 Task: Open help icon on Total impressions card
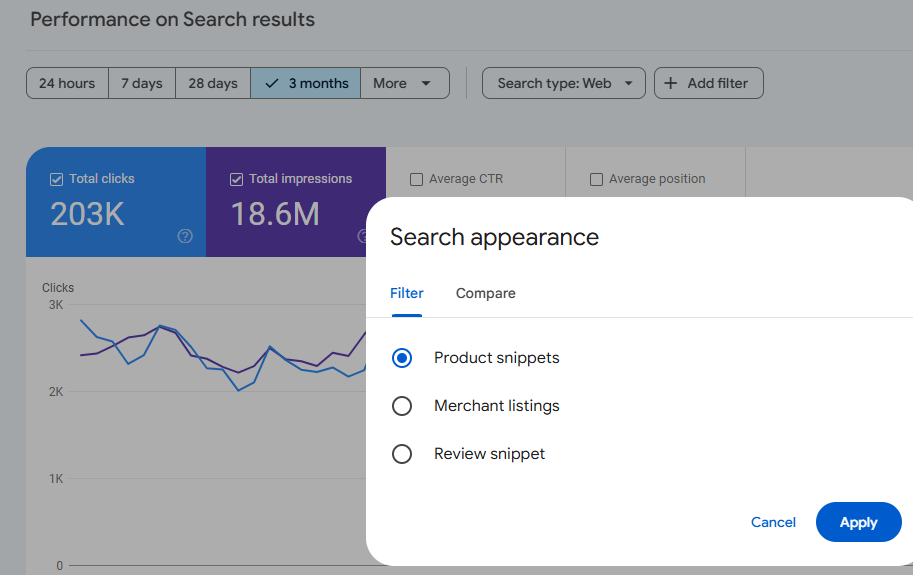[363, 236]
